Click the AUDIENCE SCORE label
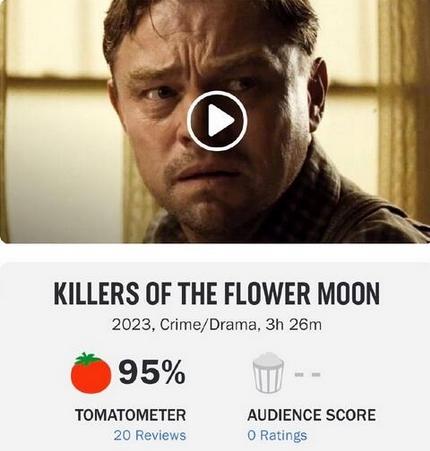This screenshot has width=430, height=451. click(311, 415)
